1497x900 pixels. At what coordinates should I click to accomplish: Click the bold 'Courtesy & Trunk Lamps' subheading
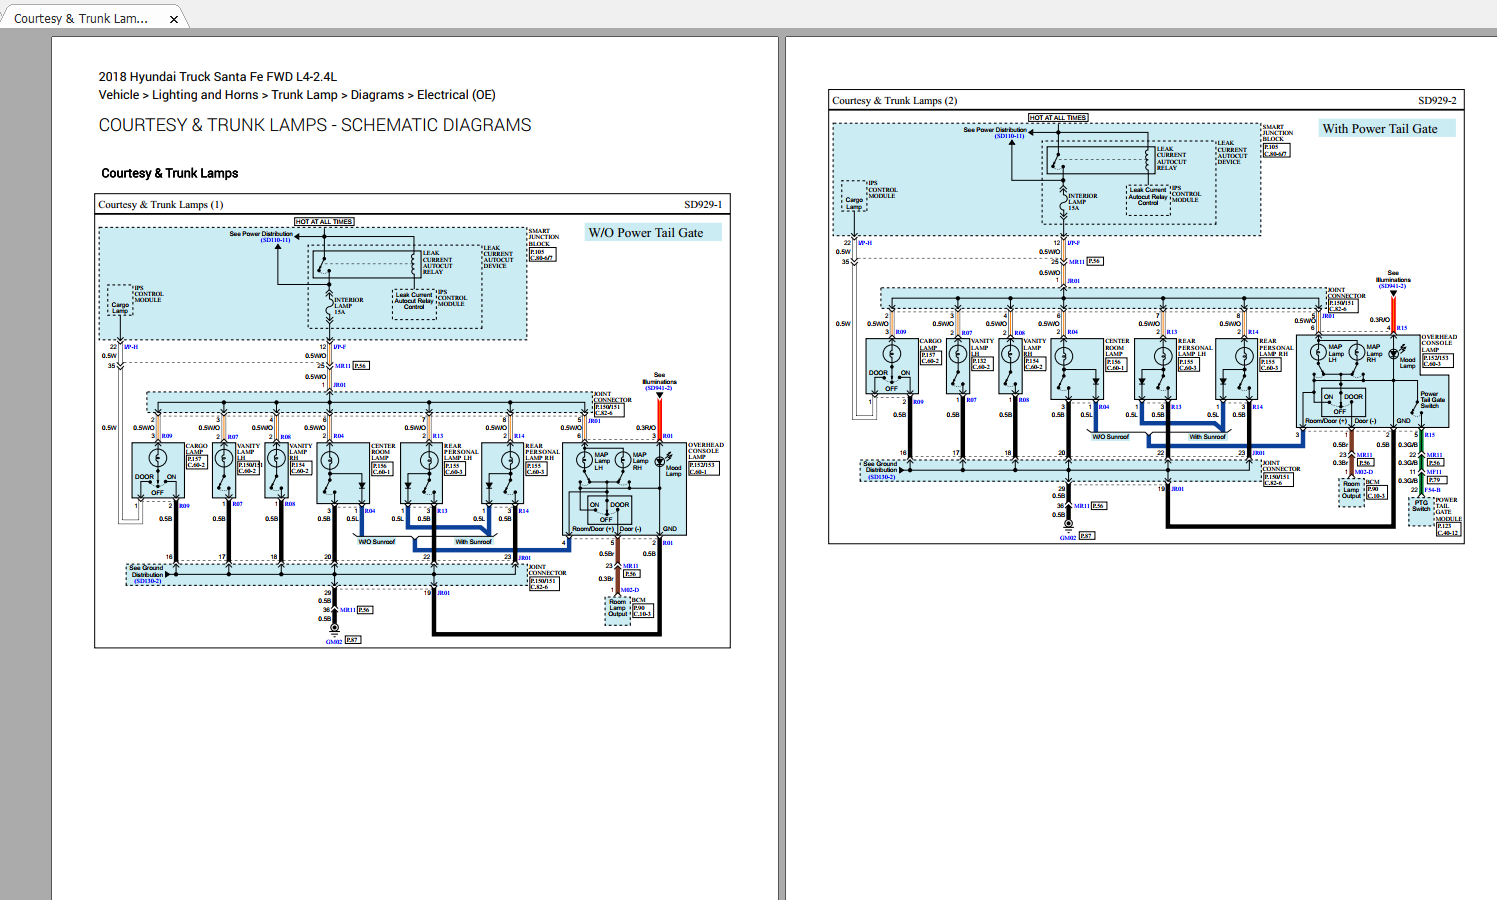[x=170, y=173]
